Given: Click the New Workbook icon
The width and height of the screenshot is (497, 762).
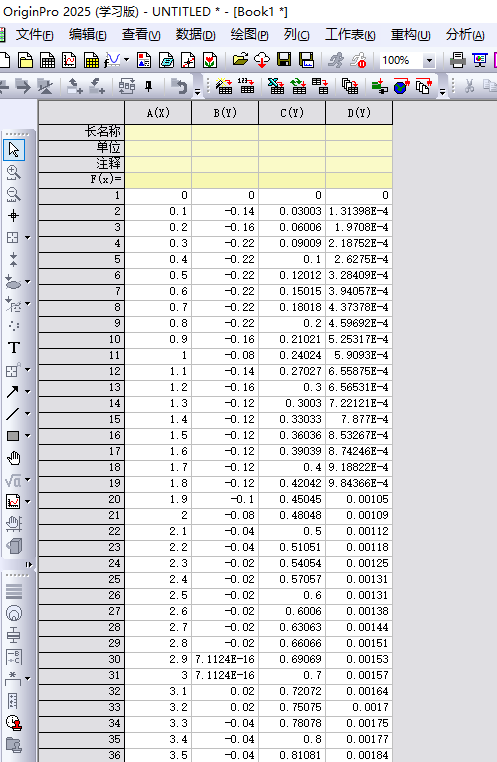Looking at the screenshot, I should [x=48, y=60].
